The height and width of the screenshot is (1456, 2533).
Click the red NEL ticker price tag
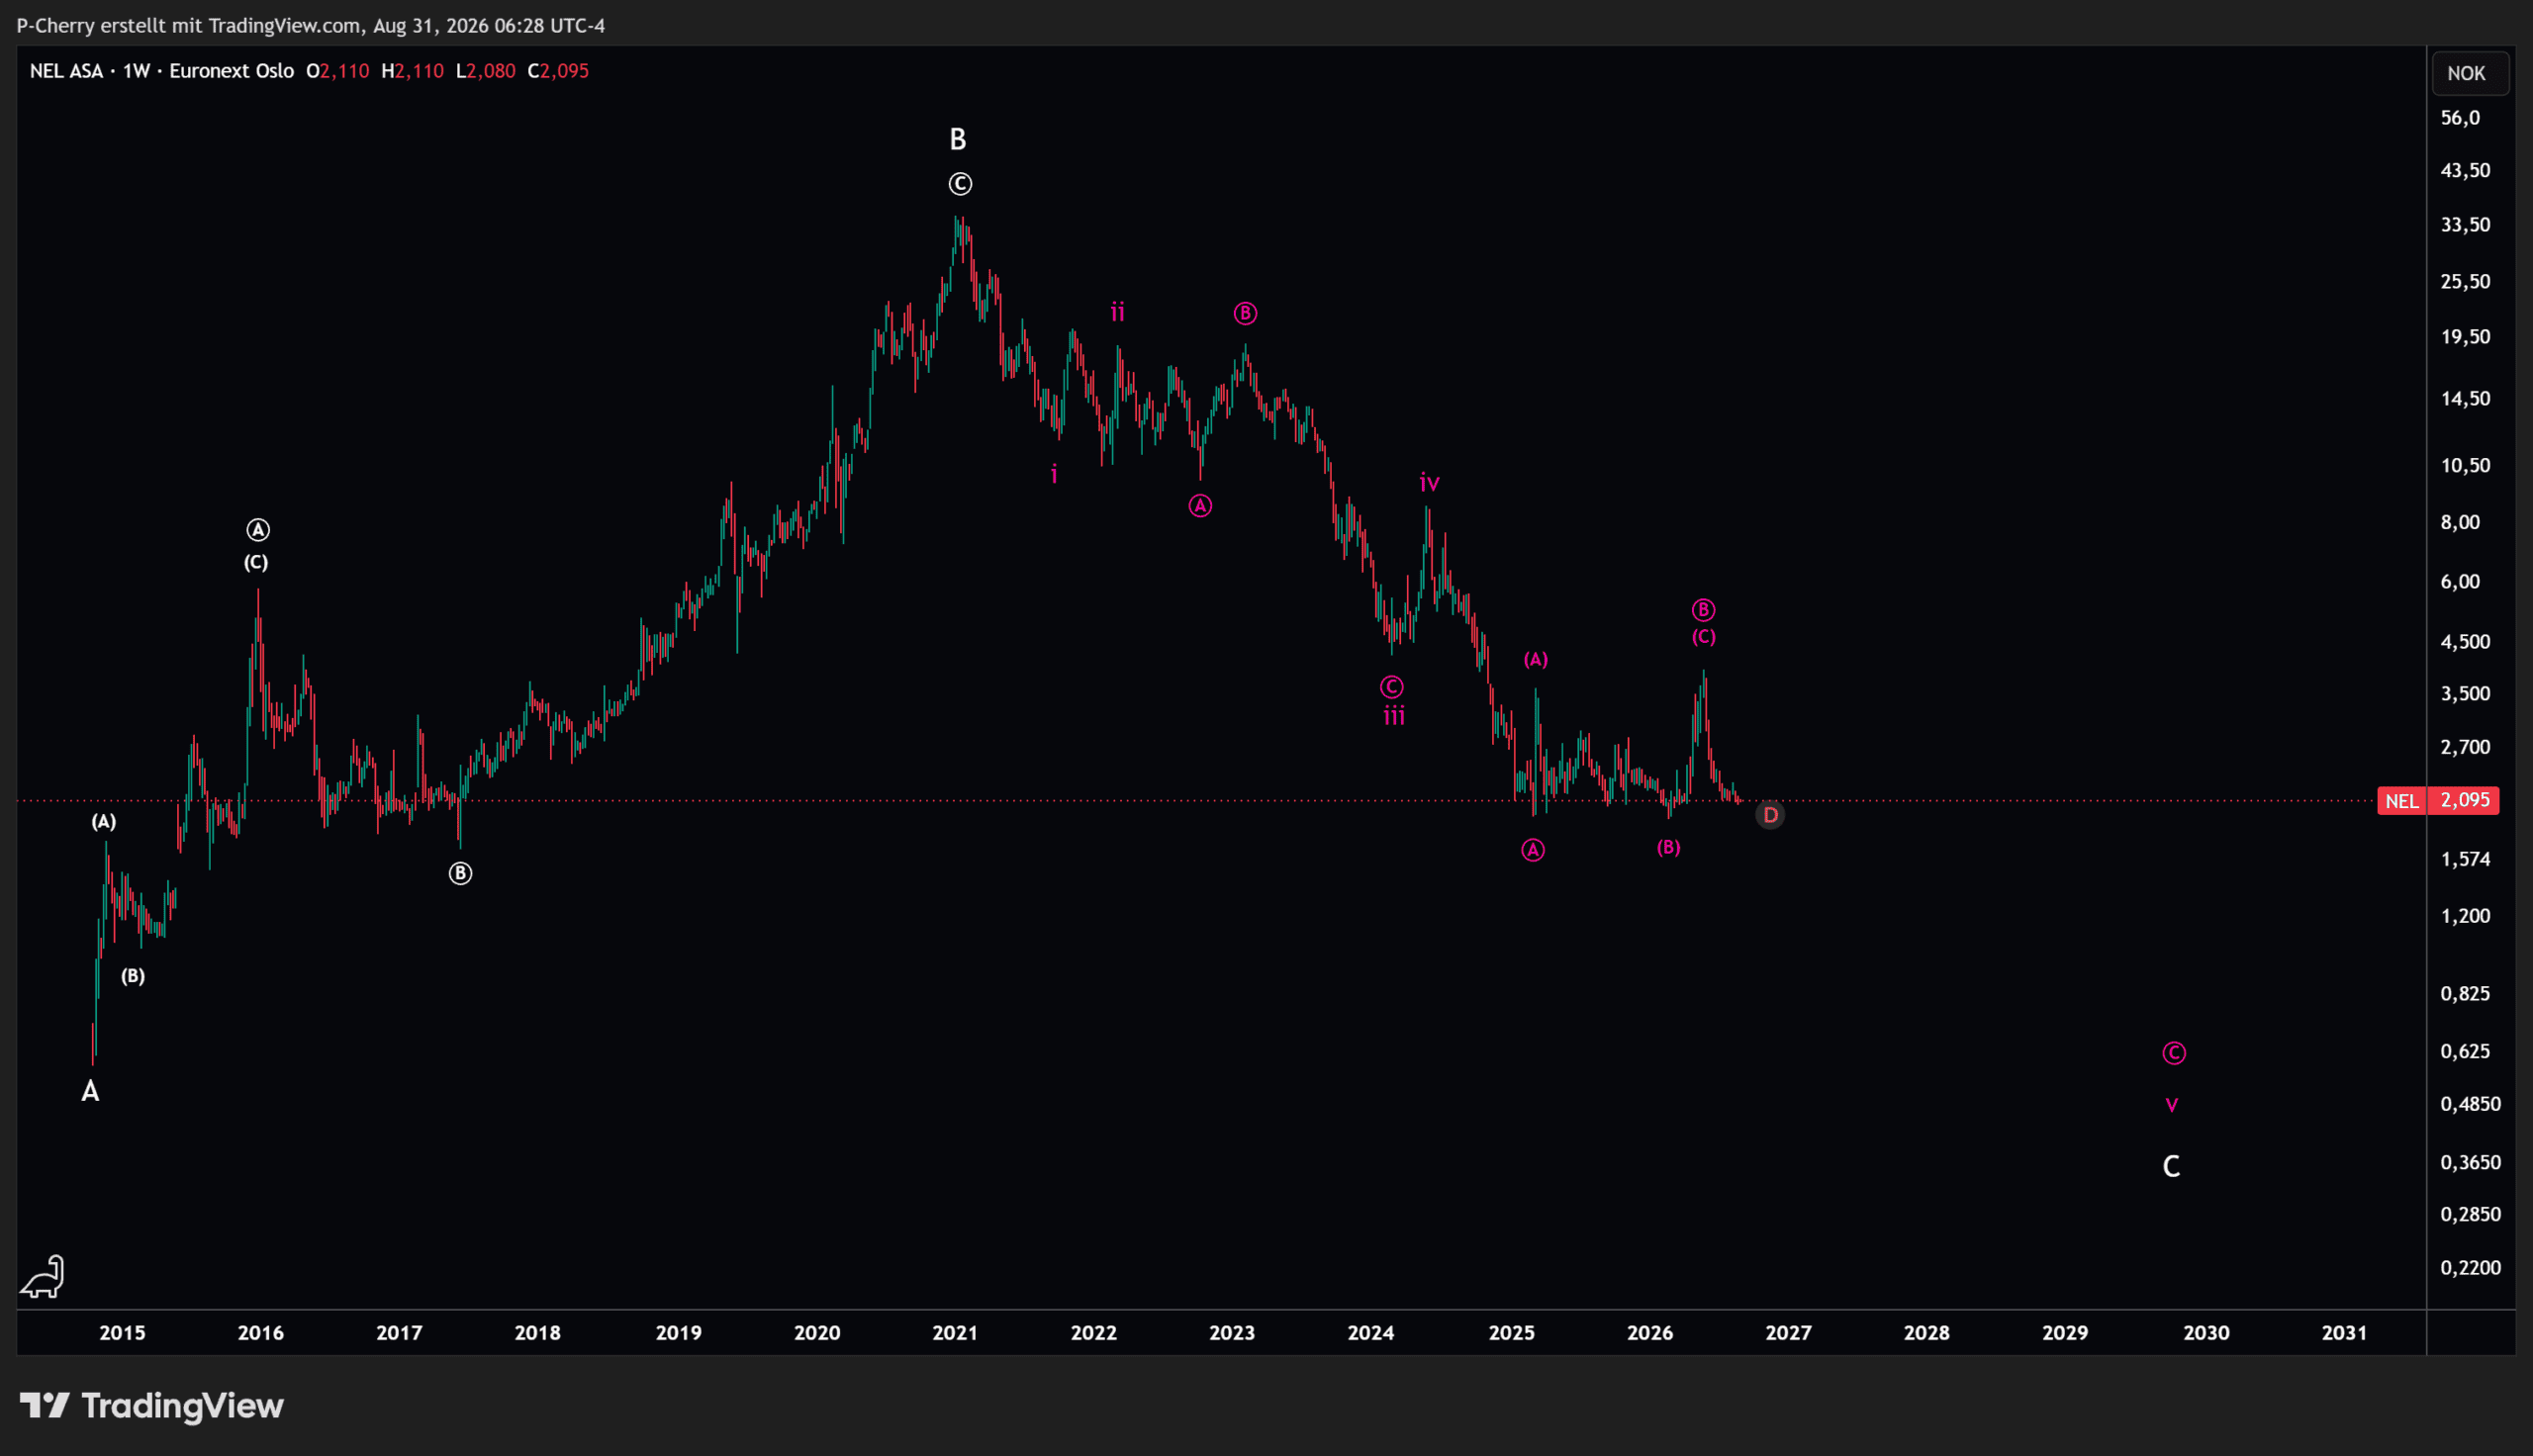[x=2401, y=801]
